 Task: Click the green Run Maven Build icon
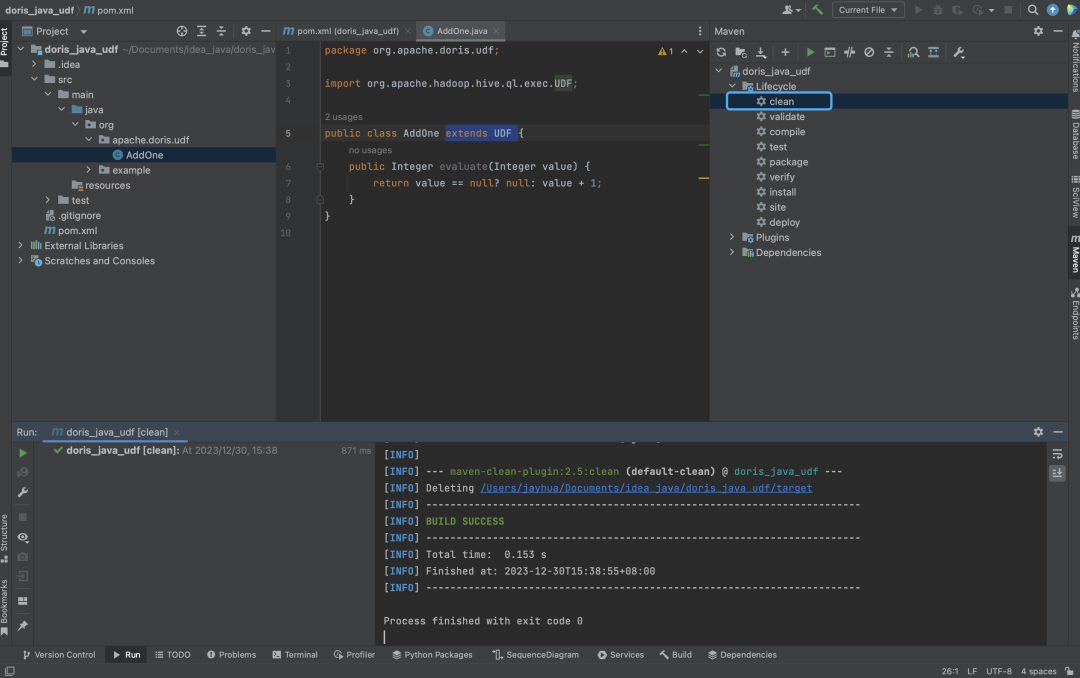(x=810, y=52)
